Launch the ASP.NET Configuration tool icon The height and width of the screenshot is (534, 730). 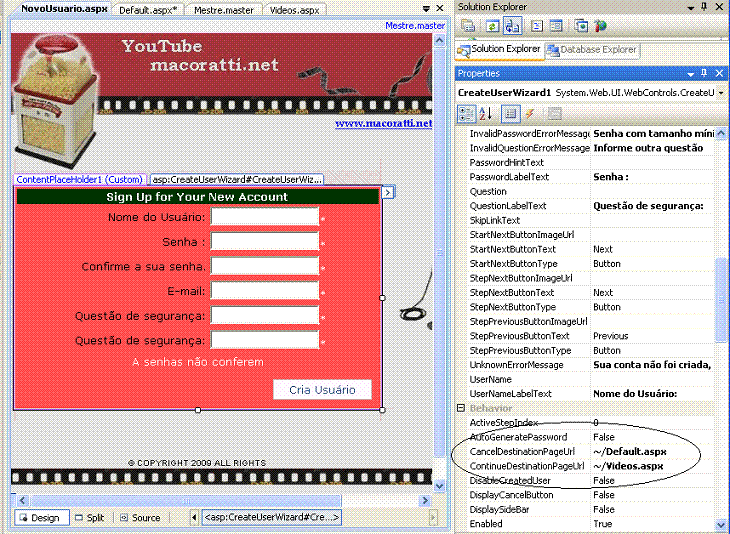tap(601, 26)
